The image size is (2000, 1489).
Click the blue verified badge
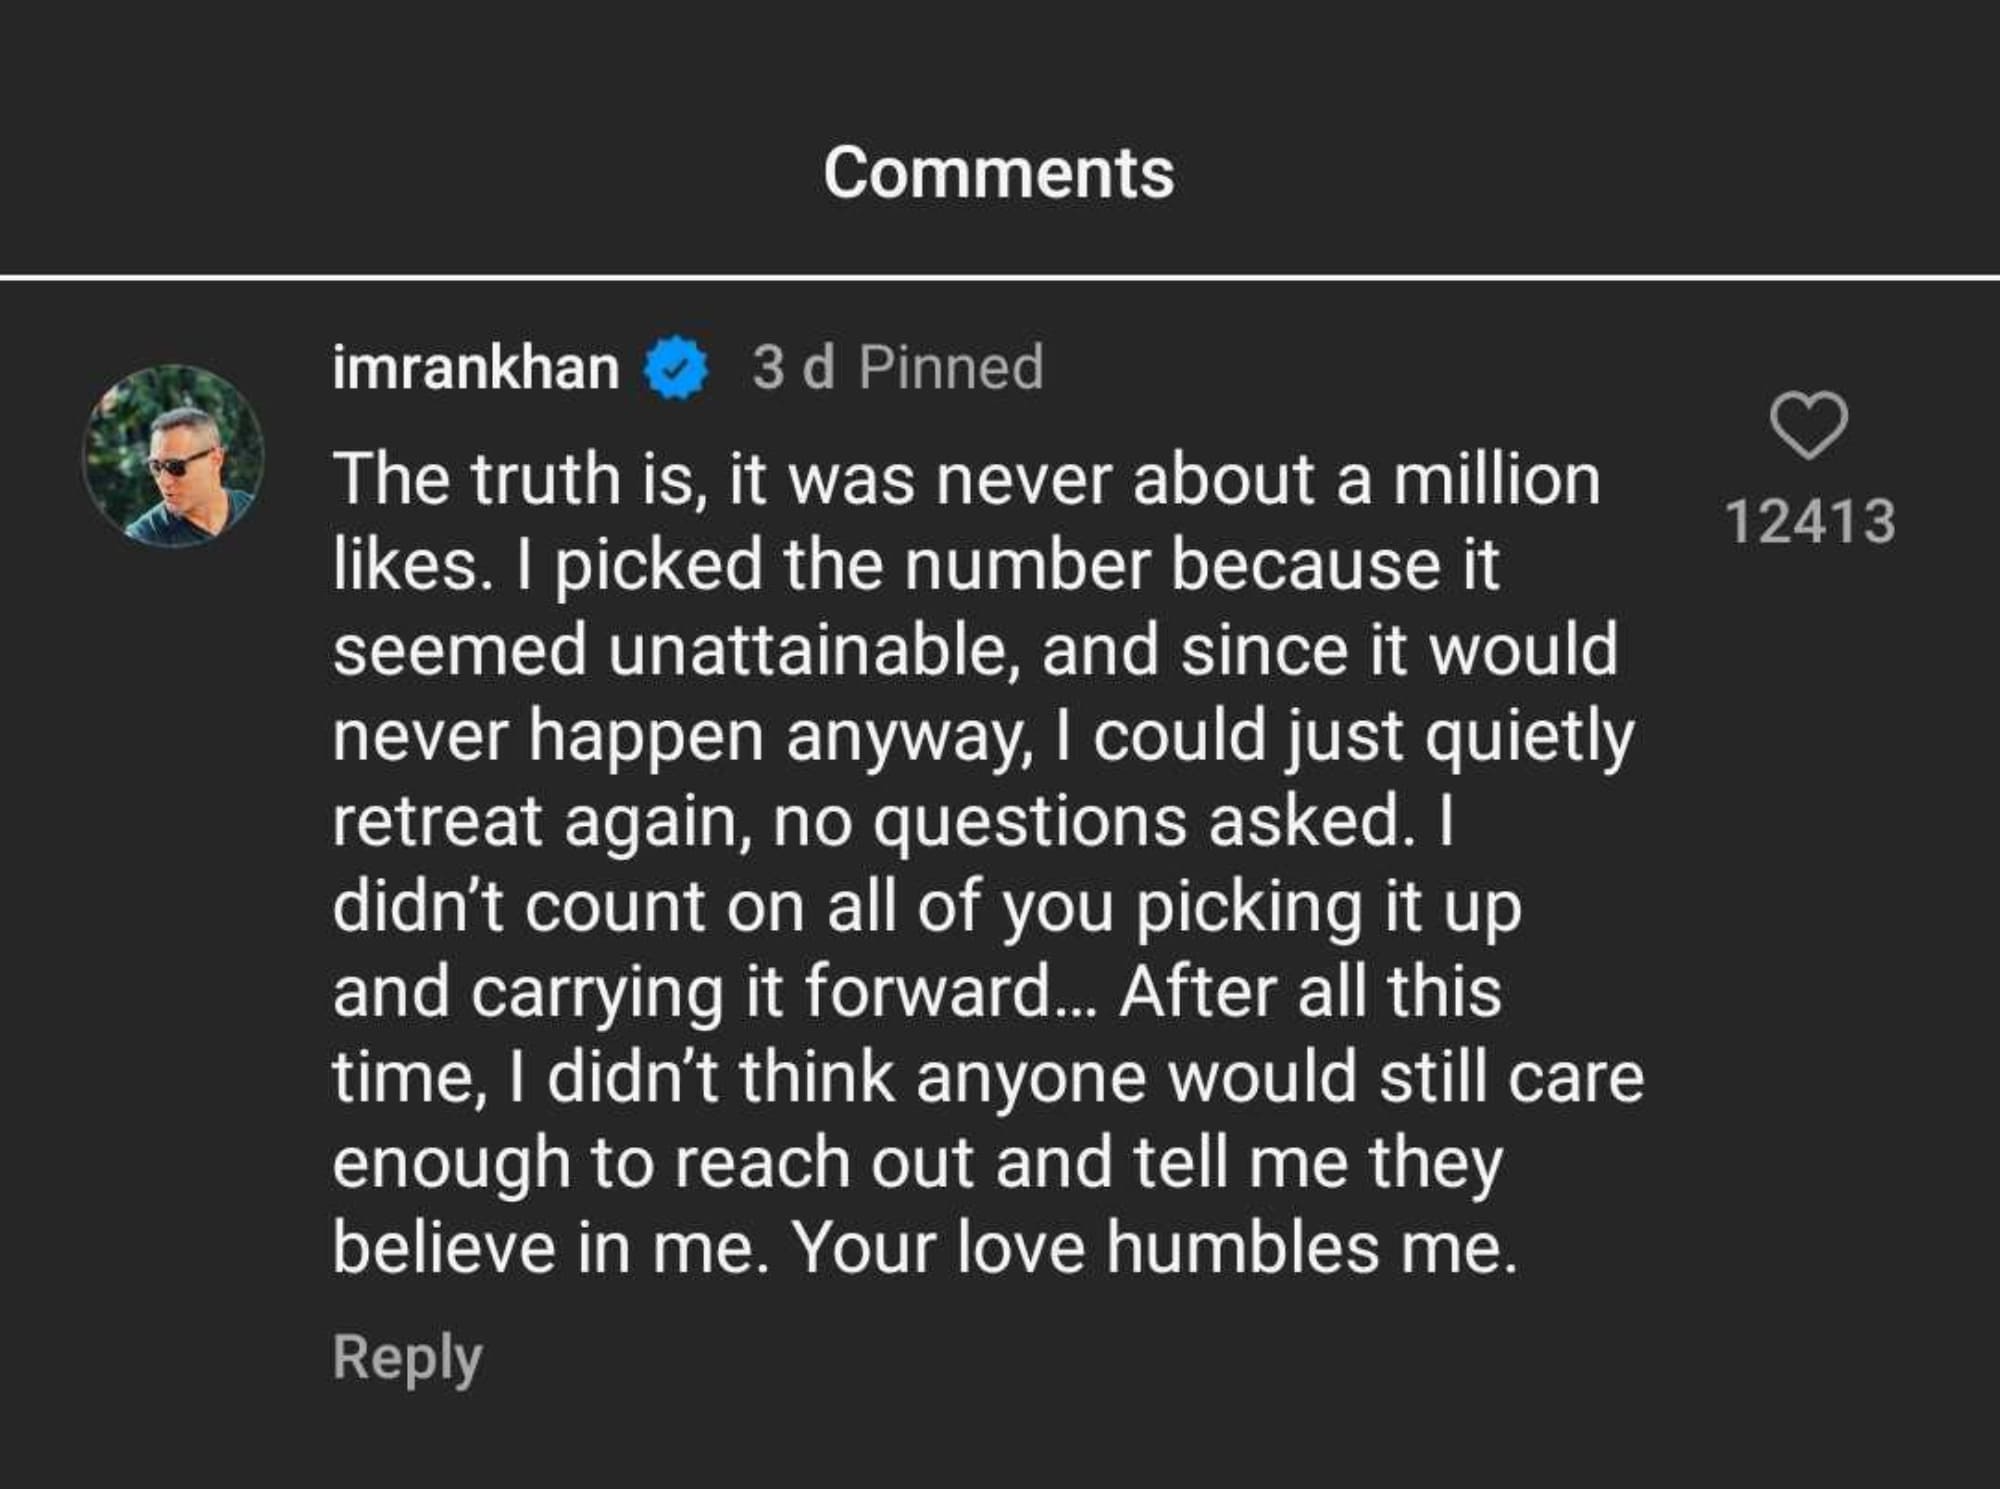click(x=675, y=368)
